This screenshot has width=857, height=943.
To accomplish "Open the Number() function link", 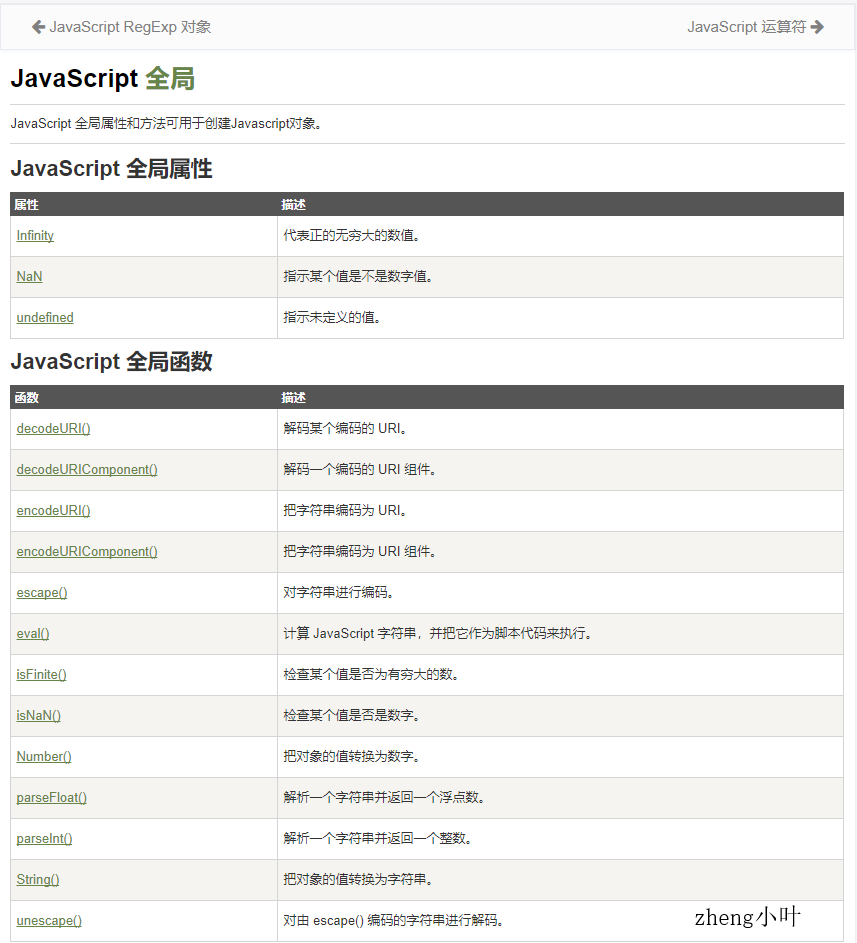I will tap(44, 757).
